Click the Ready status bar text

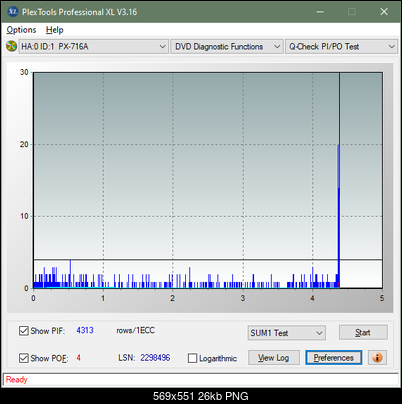[16, 380]
